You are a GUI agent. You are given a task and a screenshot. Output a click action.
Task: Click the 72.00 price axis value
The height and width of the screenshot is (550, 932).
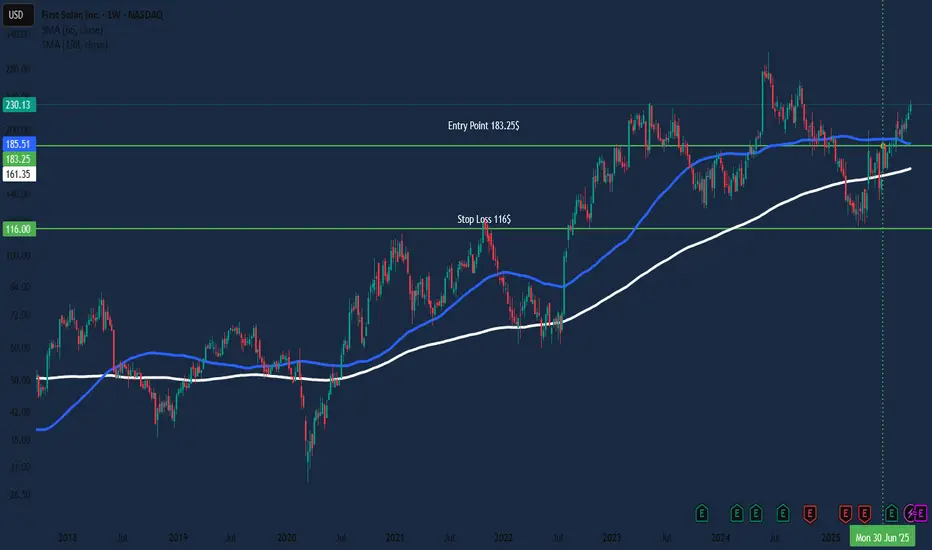coord(20,315)
